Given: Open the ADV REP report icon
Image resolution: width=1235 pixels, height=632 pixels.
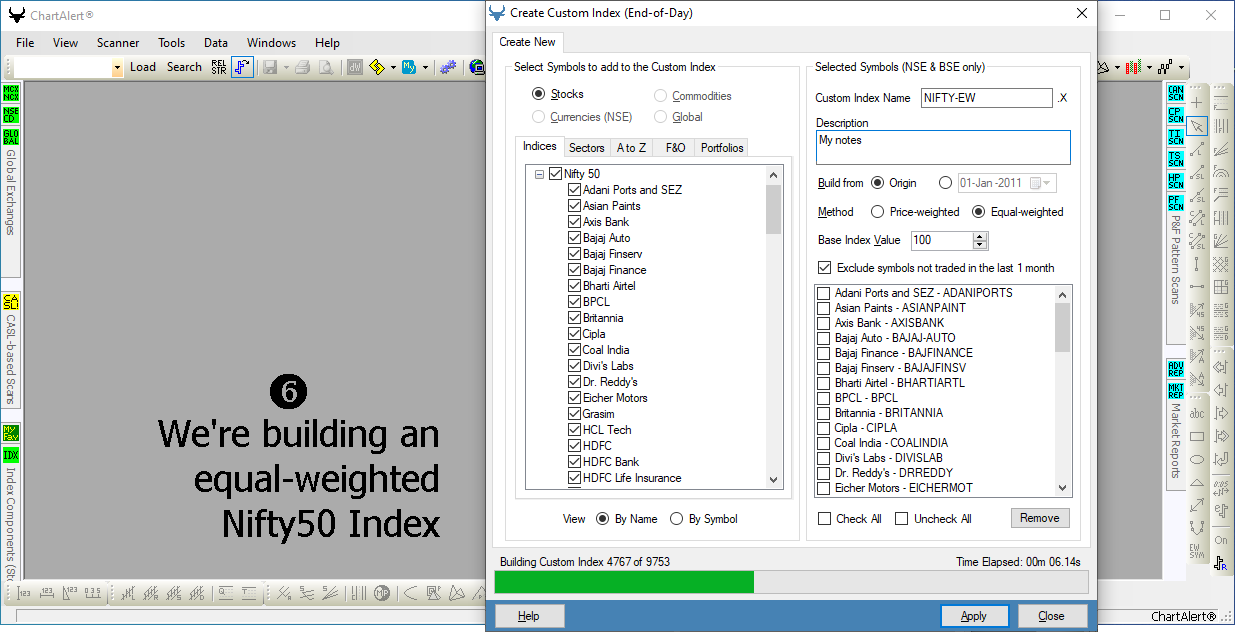Looking at the screenshot, I should pyautogui.click(x=1175, y=367).
